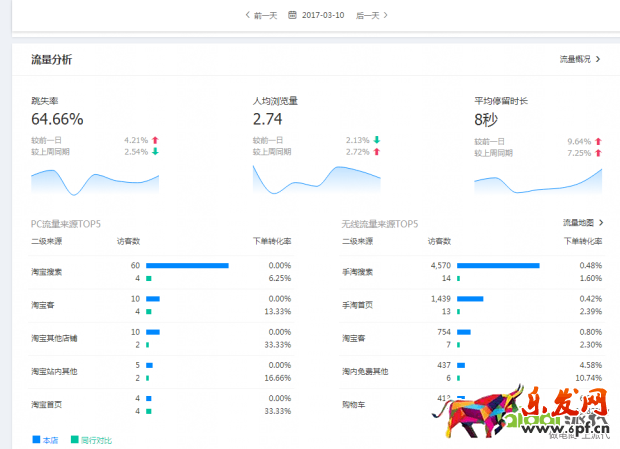Image resolution: width=620 pixels, height=449 pixels.
Task: Select the 手淘搜索 blue visitor bar
Action: (498, 265)
